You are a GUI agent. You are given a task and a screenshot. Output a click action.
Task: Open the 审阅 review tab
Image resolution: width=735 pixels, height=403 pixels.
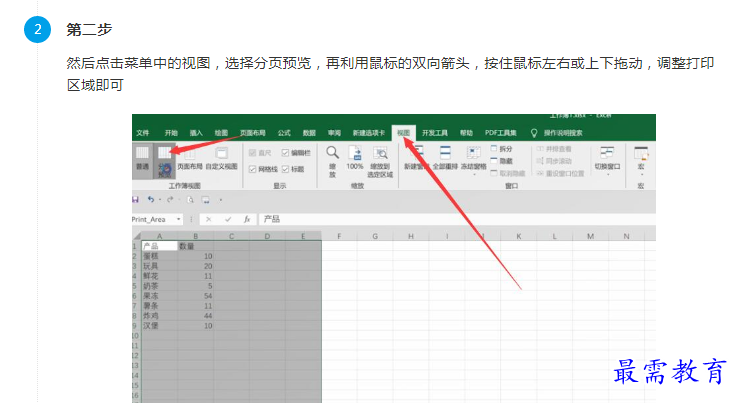point(334,133)
